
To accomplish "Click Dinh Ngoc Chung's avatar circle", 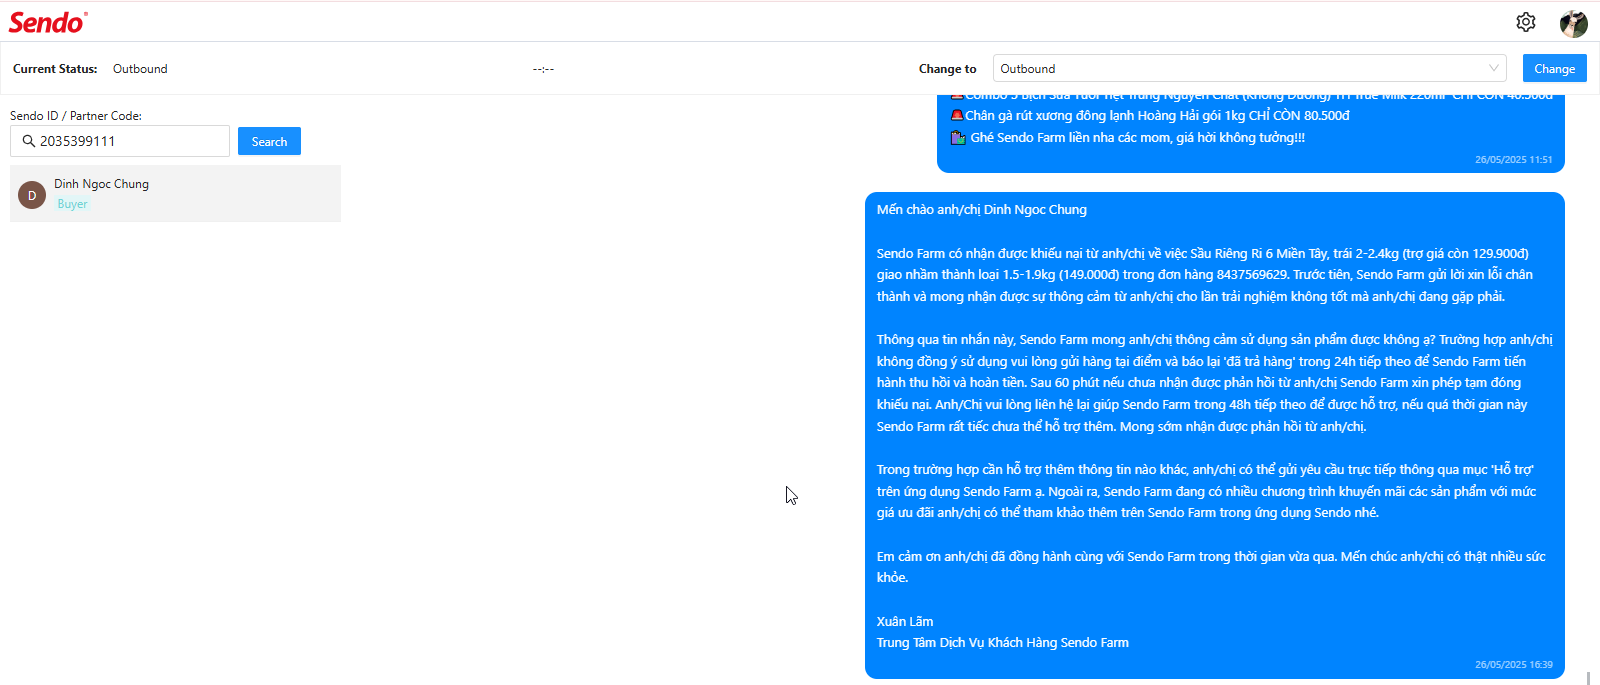I will pos(32,195).
